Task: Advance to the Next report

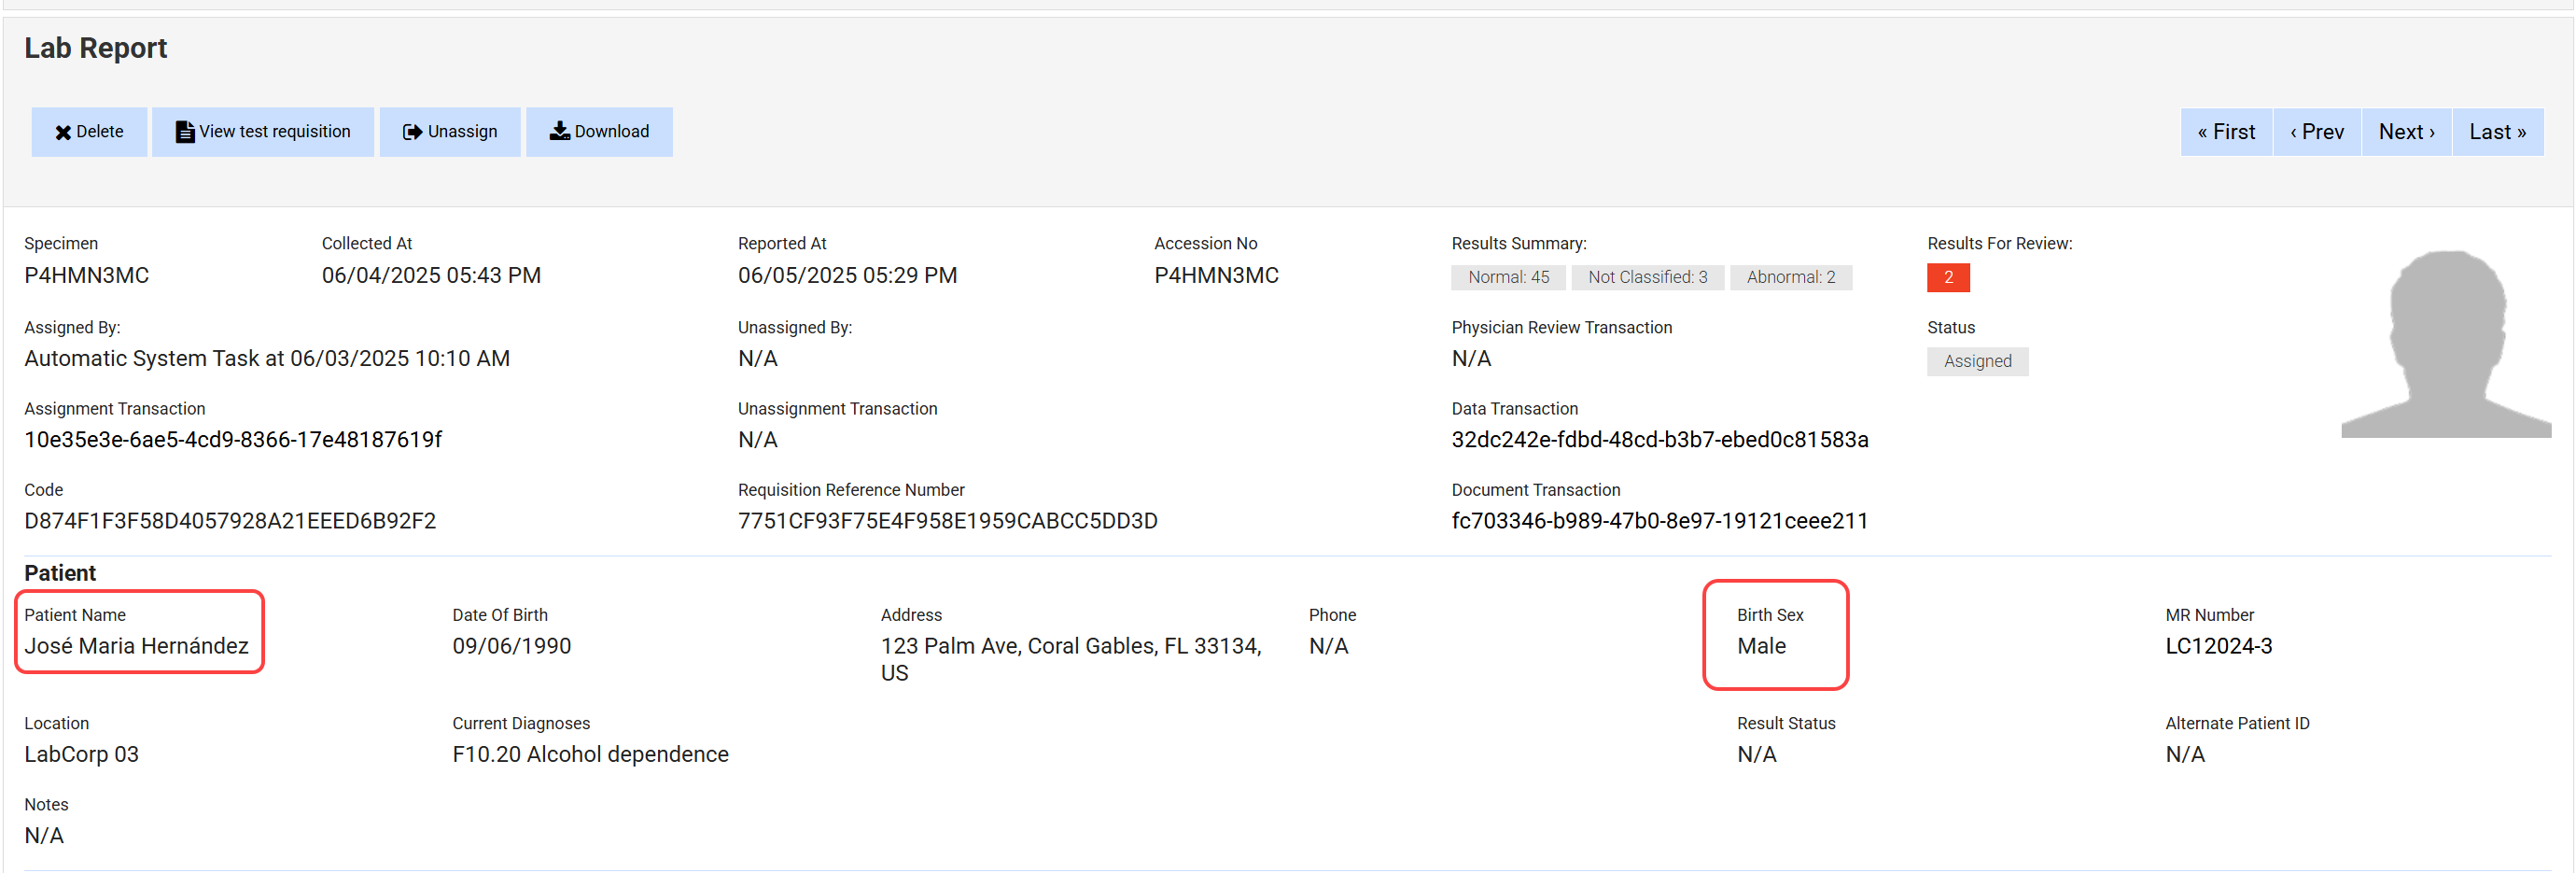Action: (x=2405, y=132)
